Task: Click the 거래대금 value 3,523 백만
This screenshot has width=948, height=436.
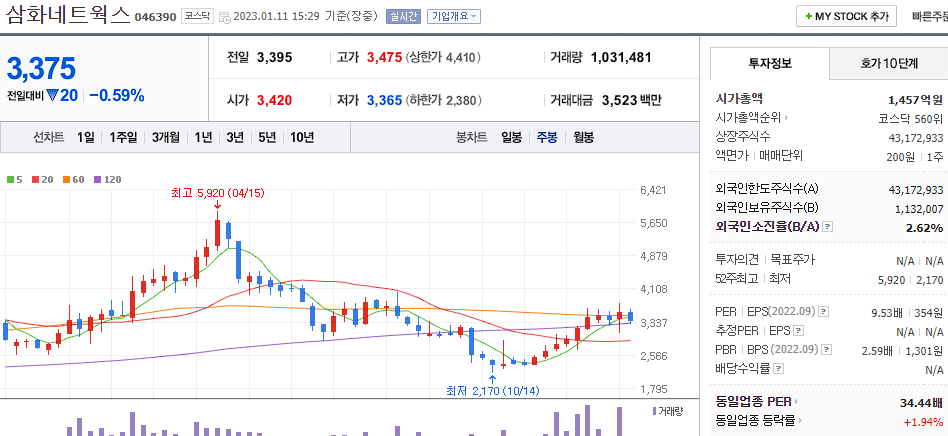Action: click(x=631, y=100)
